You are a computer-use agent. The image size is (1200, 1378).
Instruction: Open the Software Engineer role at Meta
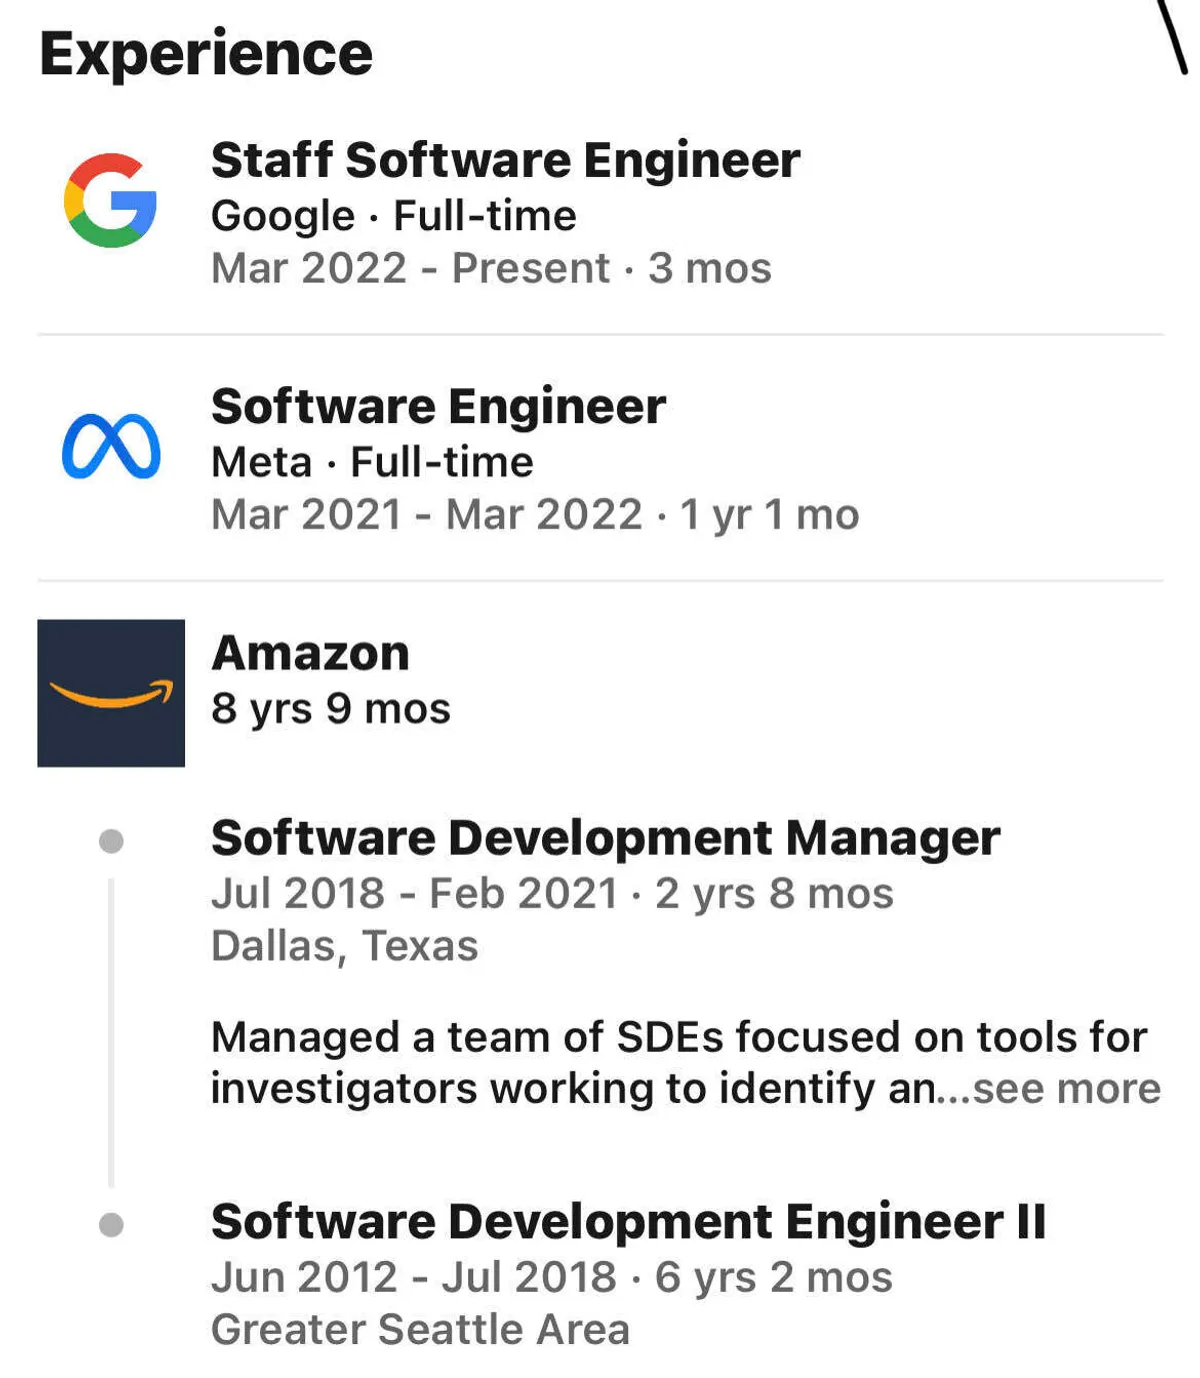(x=438, y=406)
